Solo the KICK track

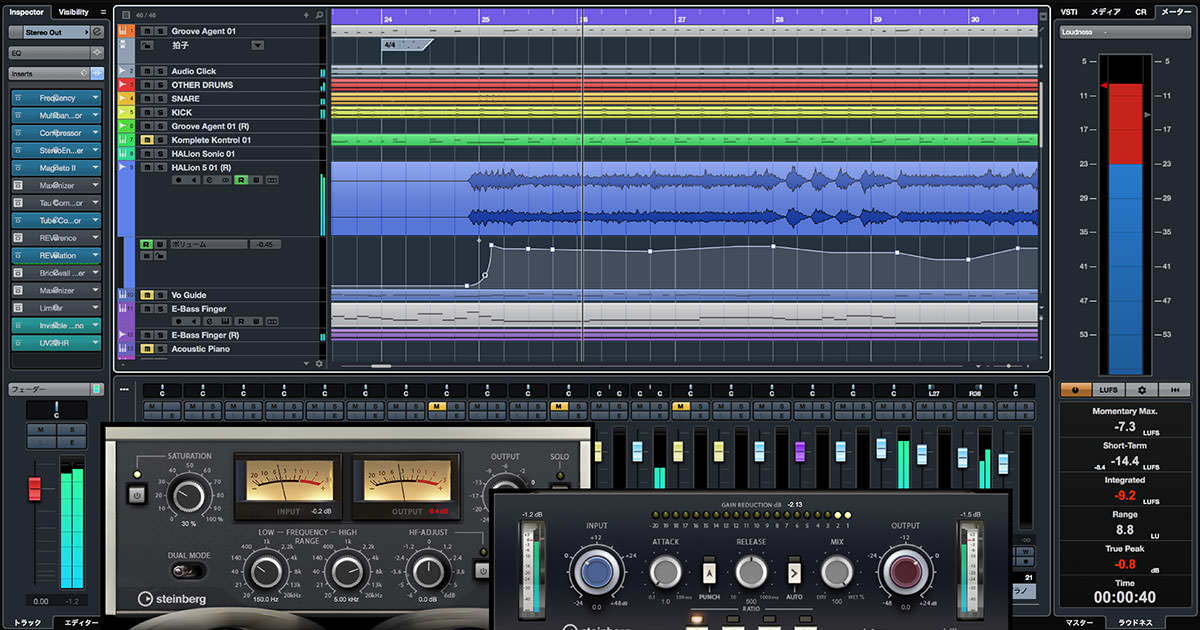click(x=160, y=113)
